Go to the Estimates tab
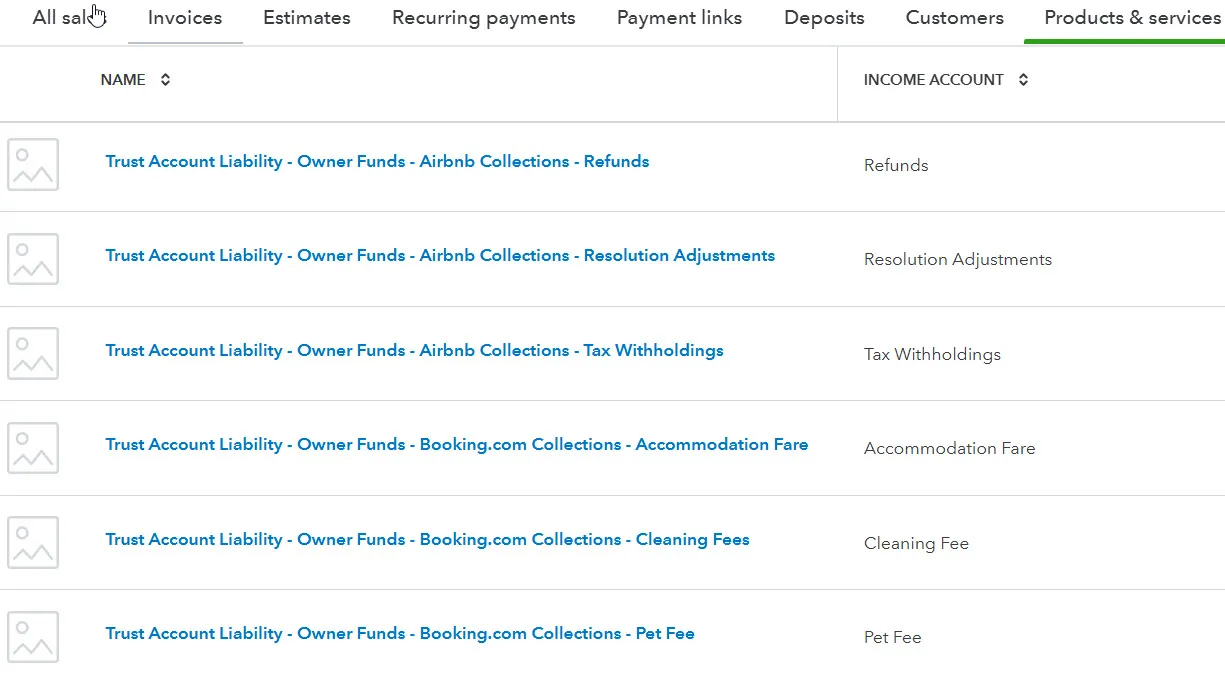This screenshot has height=677, width=1225. (307, 18)
